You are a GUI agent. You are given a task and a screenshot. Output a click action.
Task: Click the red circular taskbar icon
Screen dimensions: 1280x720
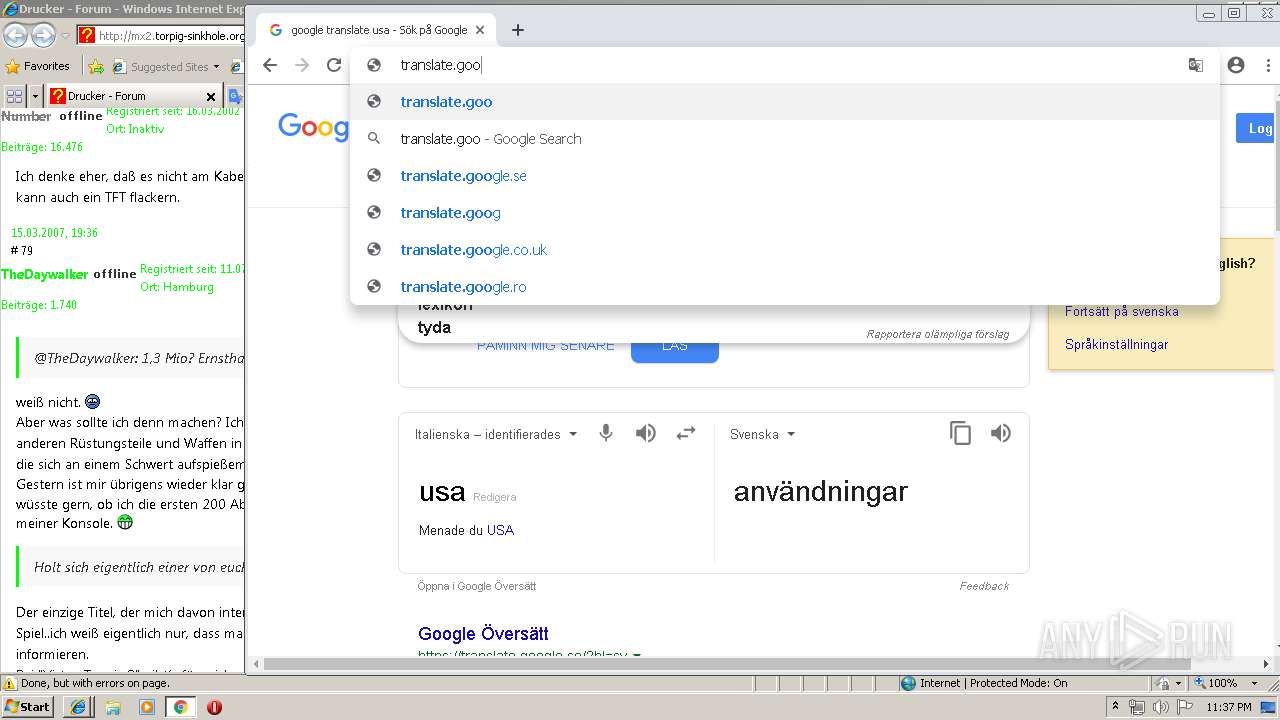(214, 707)
